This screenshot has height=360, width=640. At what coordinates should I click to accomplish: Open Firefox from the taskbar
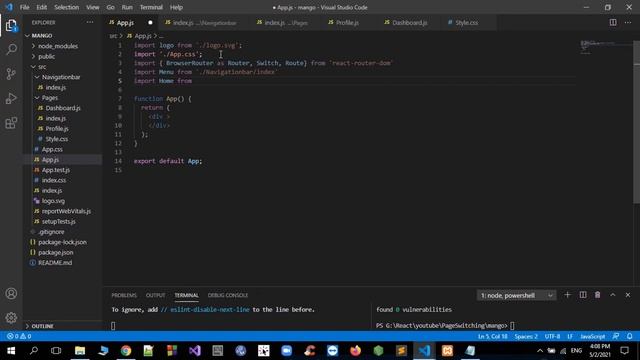tap(356, 351)
